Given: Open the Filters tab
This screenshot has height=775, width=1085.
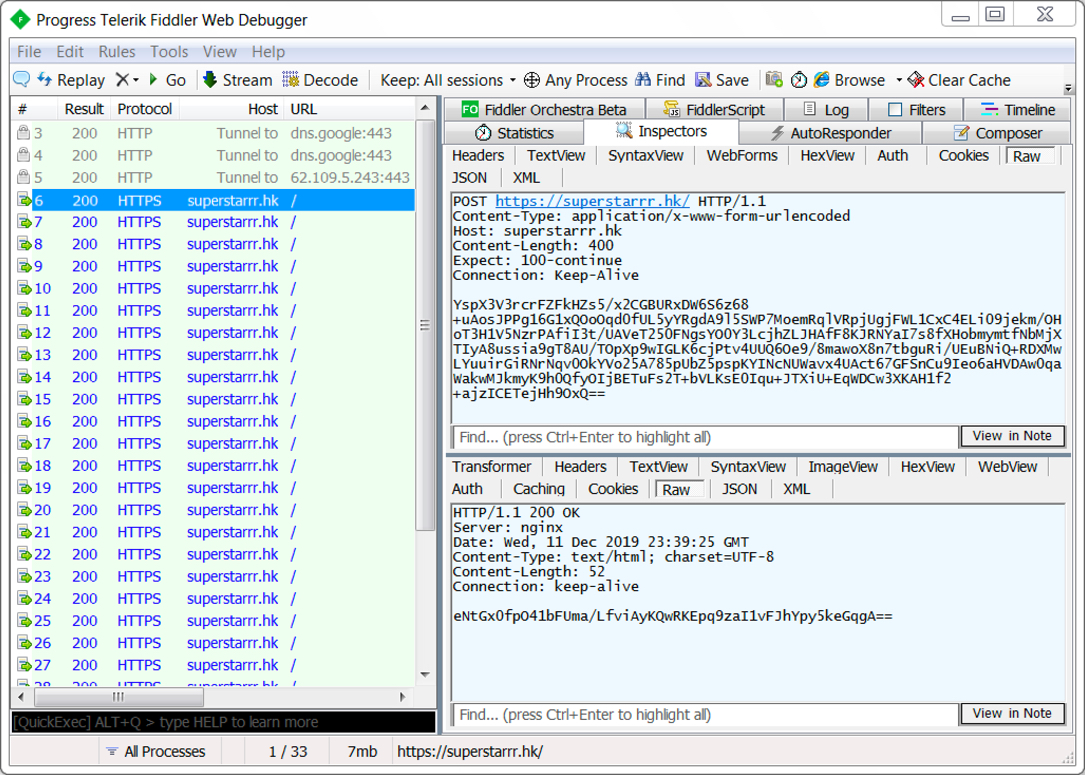Looking at the screenshot, I should click(x=916, y=110).
